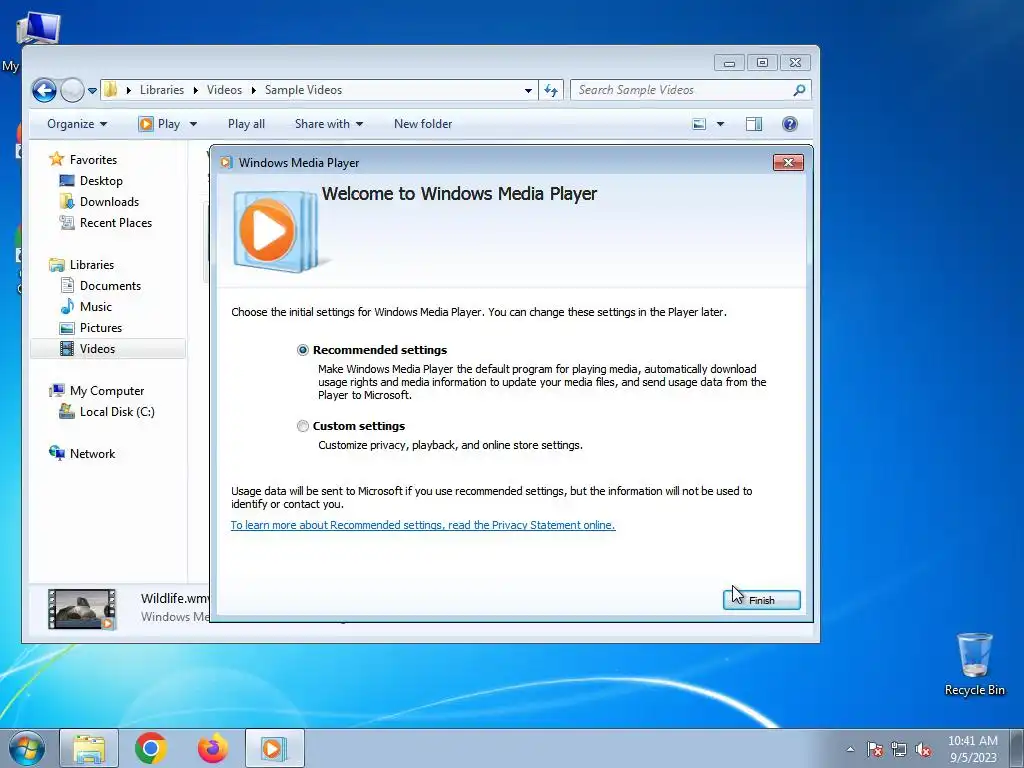Launch Firefox from the taskbar

click(213, 748)
